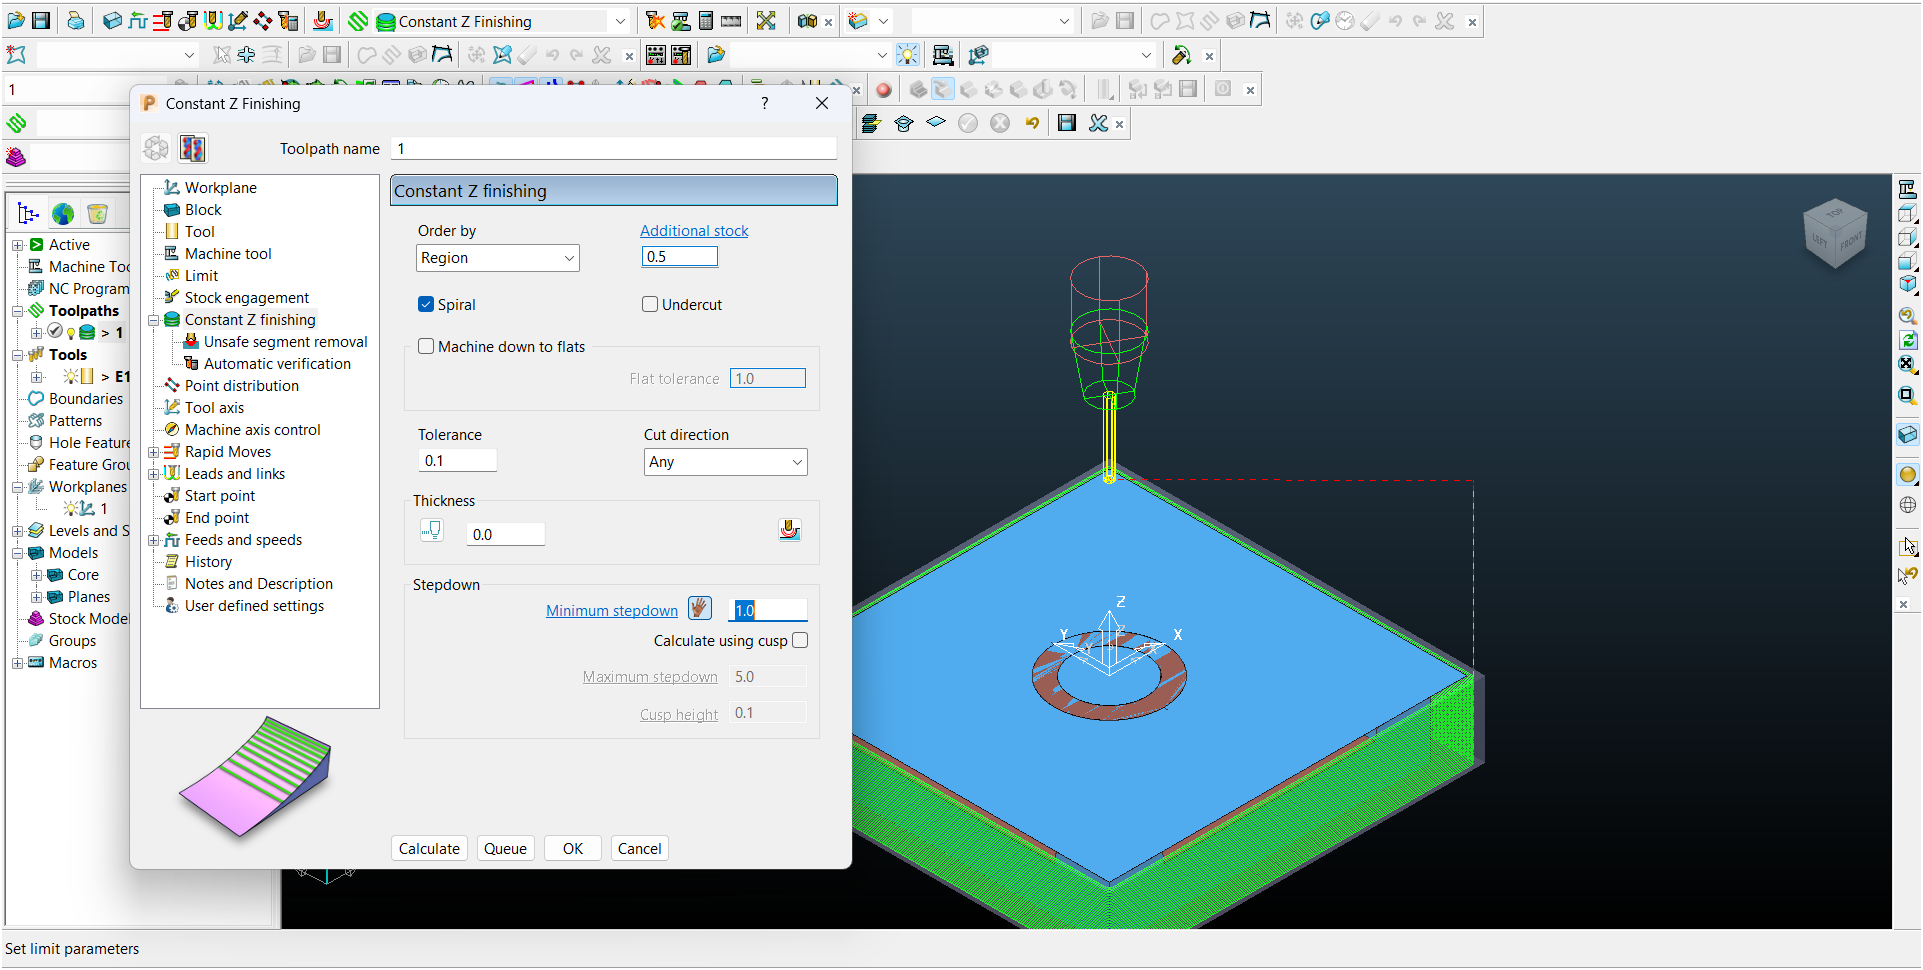Expand the Leads and links tree node
The image size is (1923, 970).
154,474
